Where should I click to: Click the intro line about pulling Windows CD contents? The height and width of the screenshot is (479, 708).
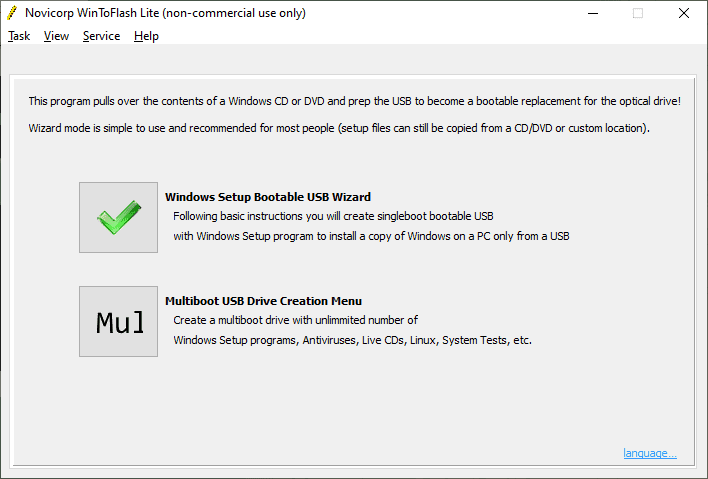tap(354, 101)
